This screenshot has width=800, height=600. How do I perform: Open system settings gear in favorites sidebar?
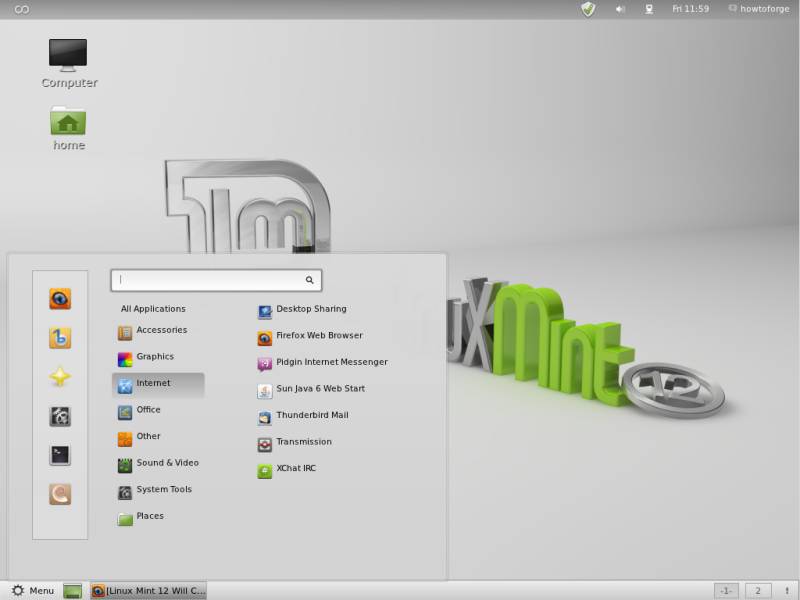pyautogui.click(x=60, y=416)
